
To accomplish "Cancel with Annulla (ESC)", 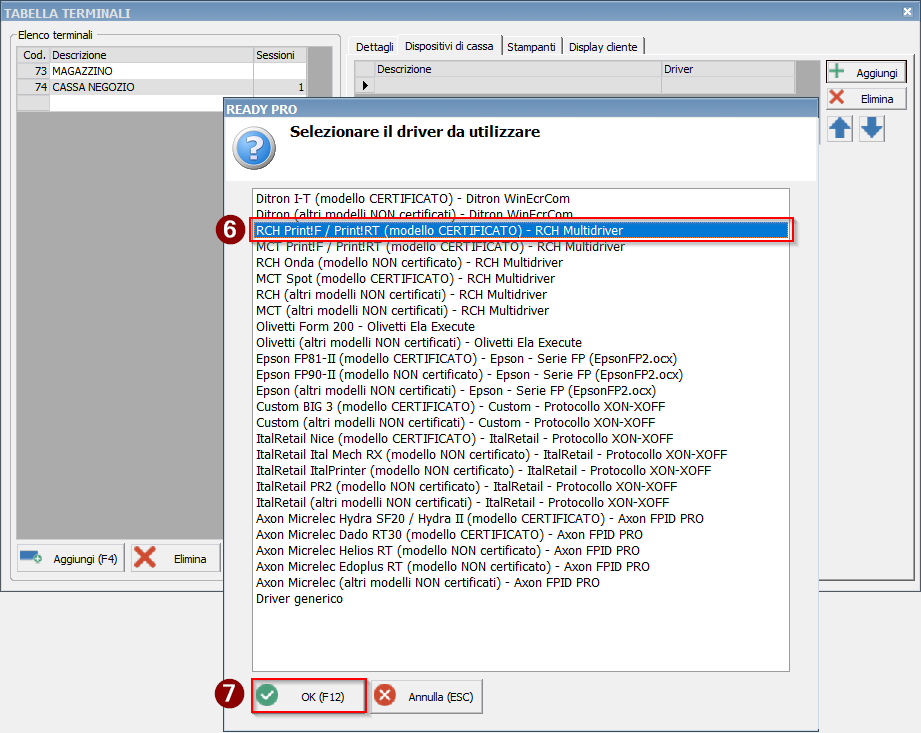I will (x=427, y=697).
